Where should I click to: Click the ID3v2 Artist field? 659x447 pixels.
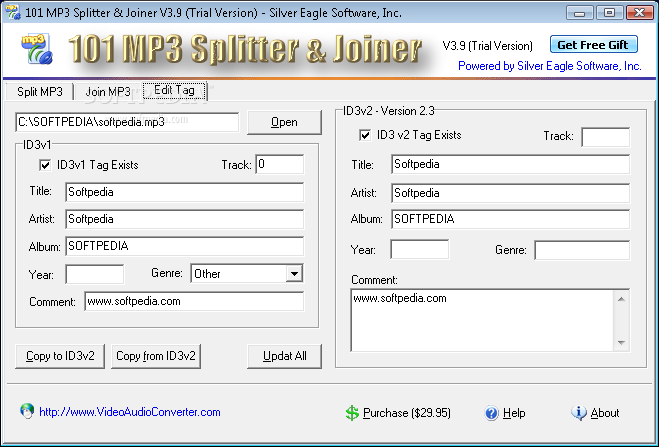pyautogui.click(x=511, y=193)
